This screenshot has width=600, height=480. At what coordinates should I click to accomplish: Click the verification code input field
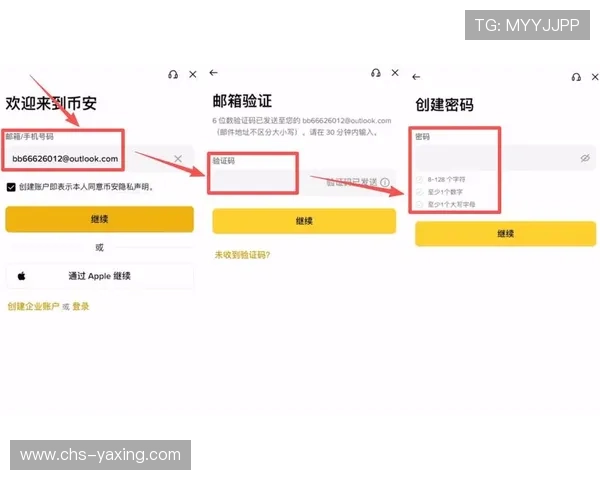click(304, 182)
